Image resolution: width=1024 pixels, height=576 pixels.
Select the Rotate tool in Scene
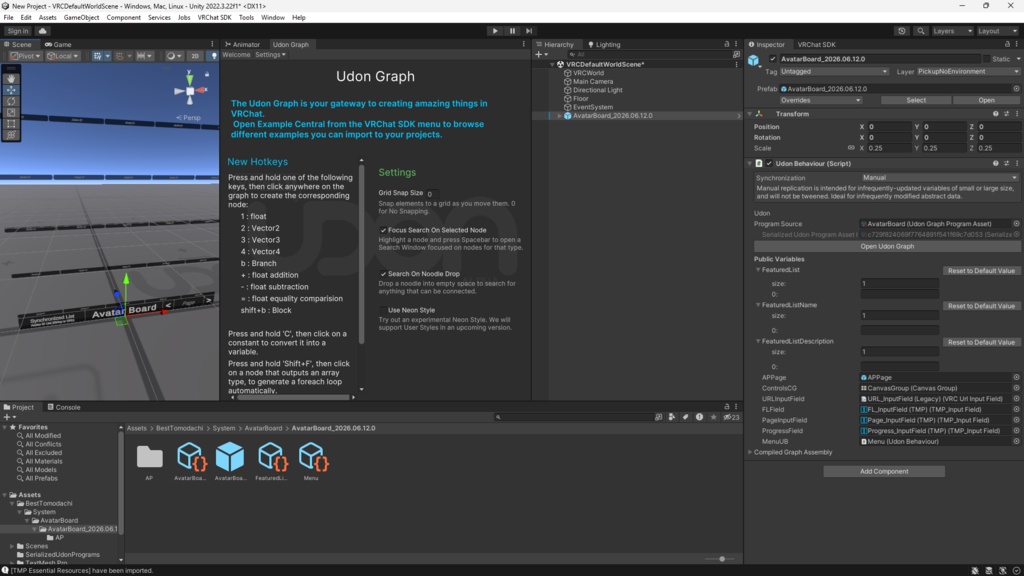tap(11, 101)
